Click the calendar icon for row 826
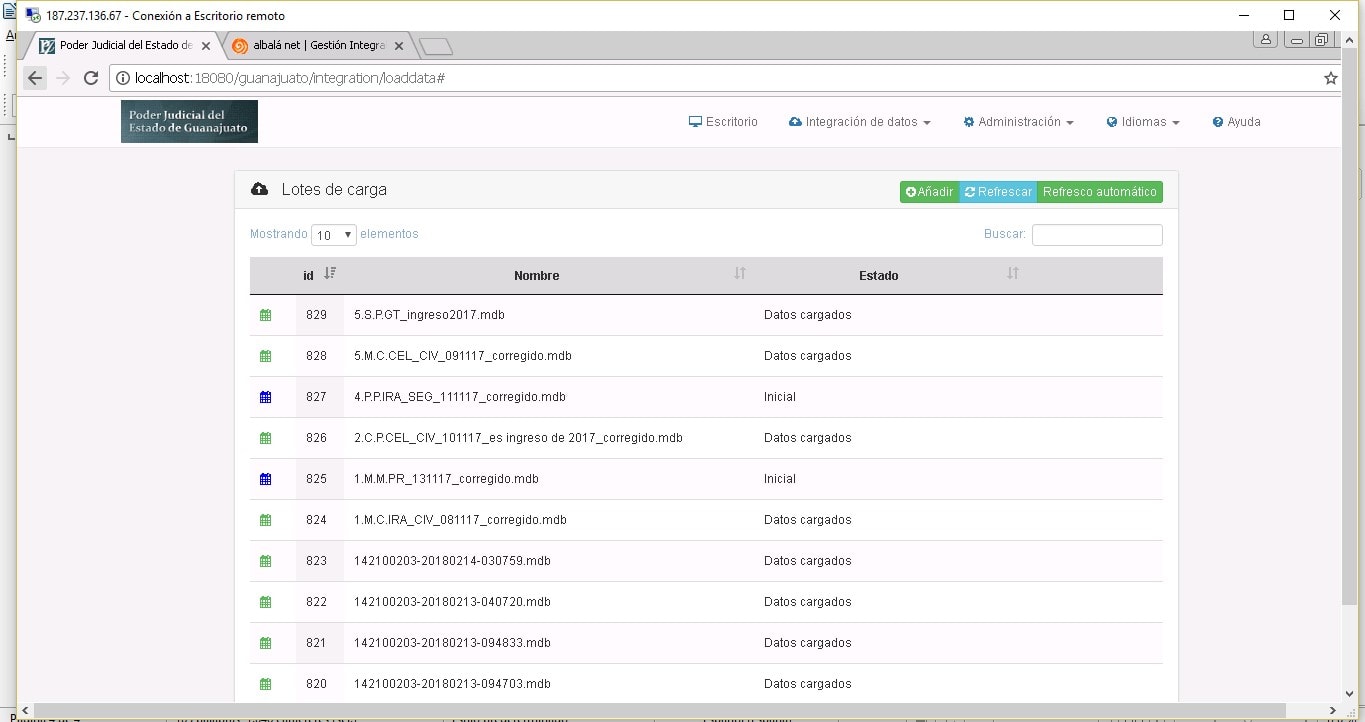 click(265, 438)
